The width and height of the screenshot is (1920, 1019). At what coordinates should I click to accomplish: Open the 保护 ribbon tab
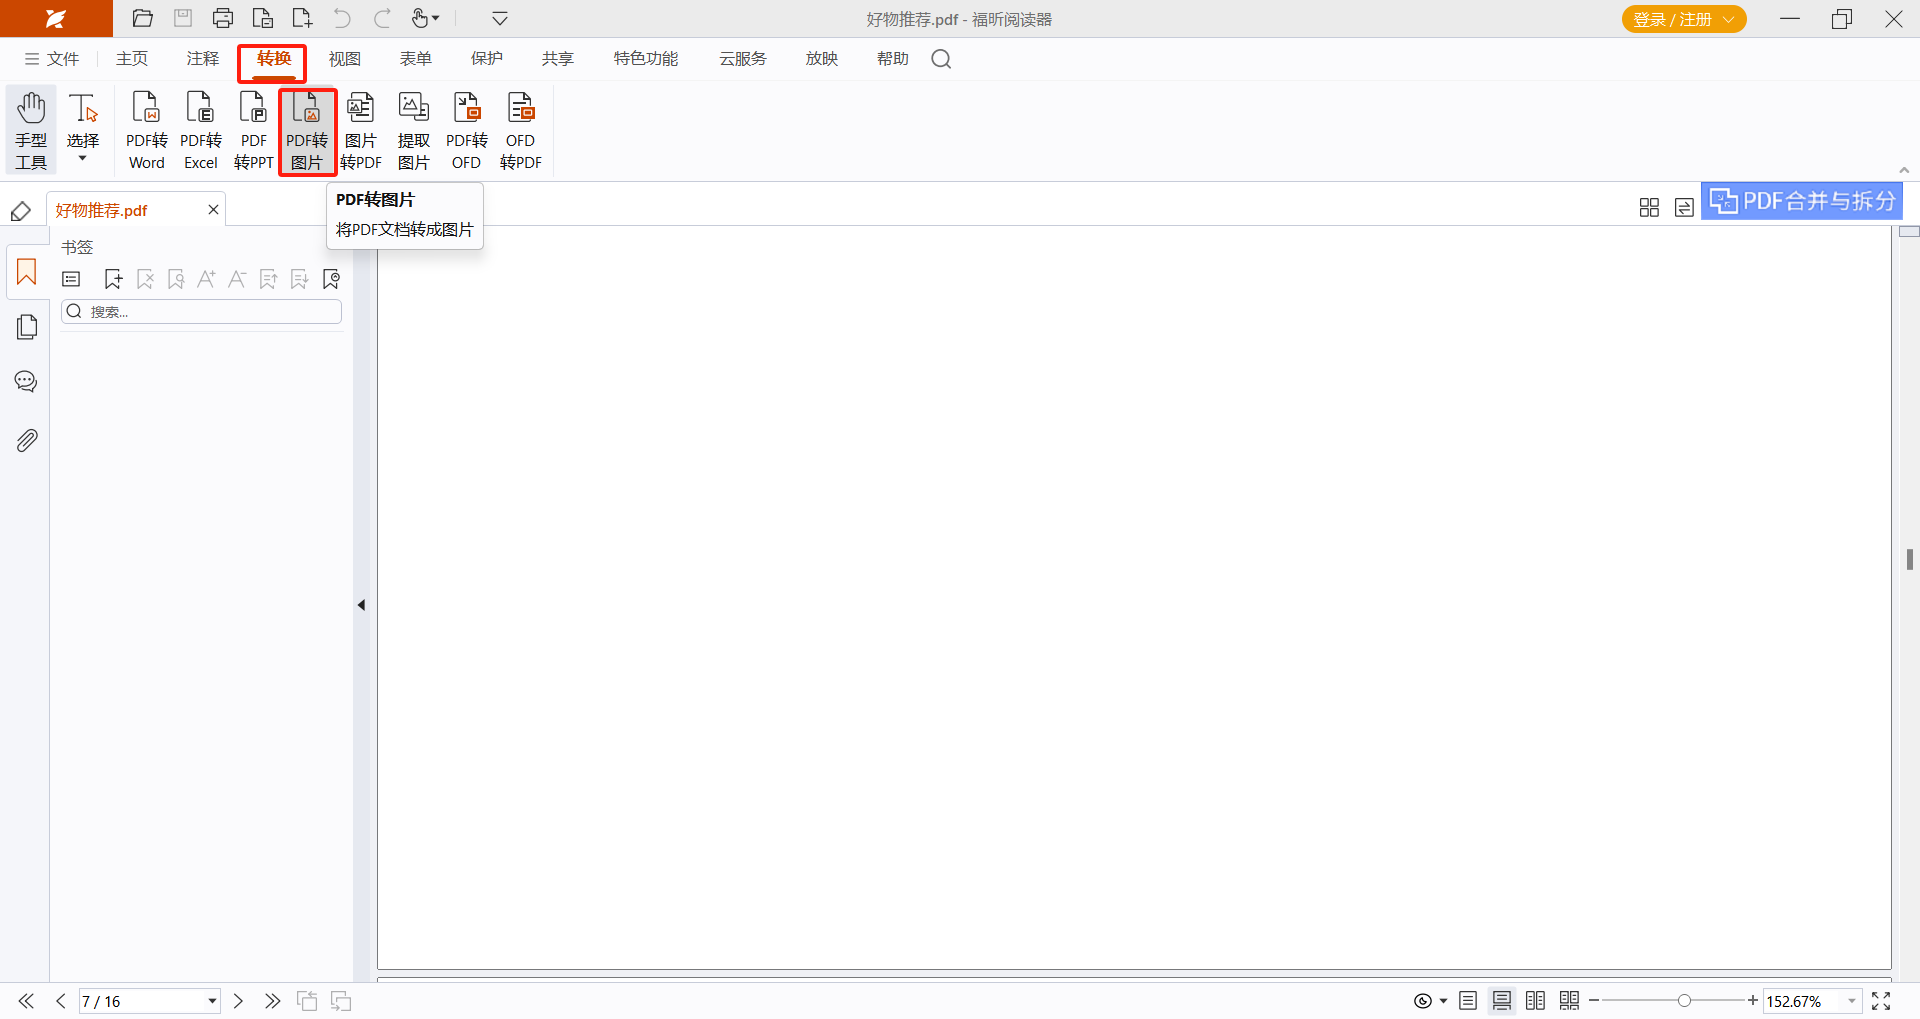(x=486, y=59)
